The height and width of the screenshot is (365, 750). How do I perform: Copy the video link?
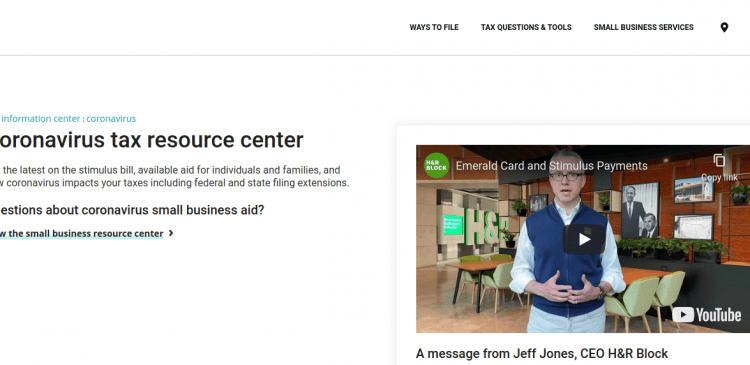(719, 167)
